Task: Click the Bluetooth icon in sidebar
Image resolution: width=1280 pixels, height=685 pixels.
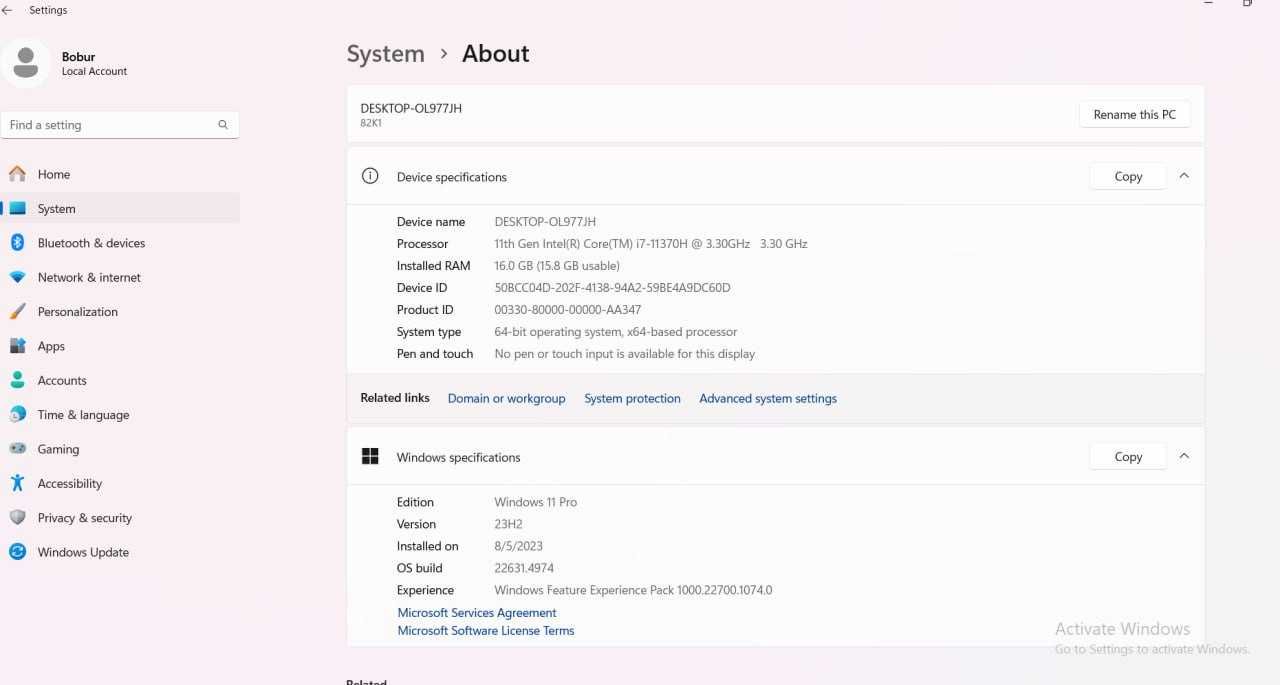Action: pyautogui.click(x=17, y=243)
